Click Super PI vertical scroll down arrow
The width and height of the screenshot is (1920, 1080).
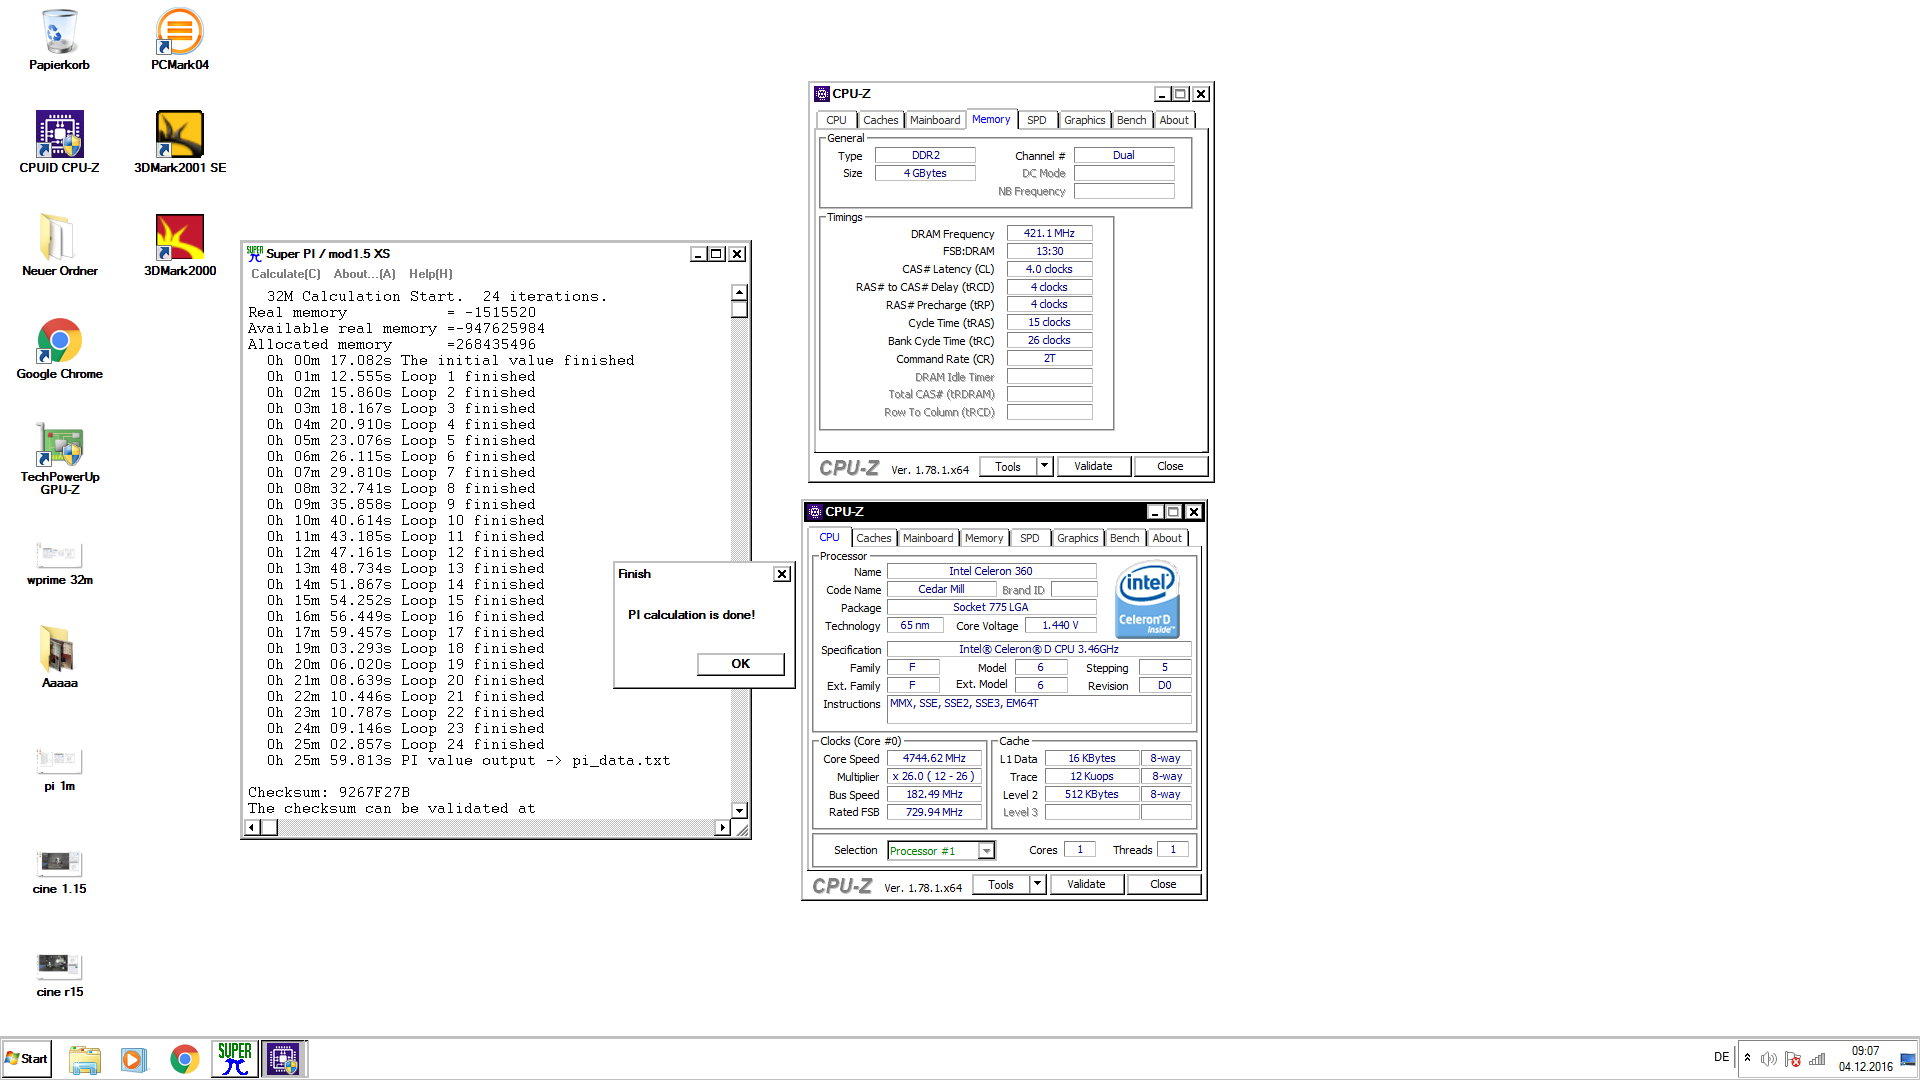point(739,811)
